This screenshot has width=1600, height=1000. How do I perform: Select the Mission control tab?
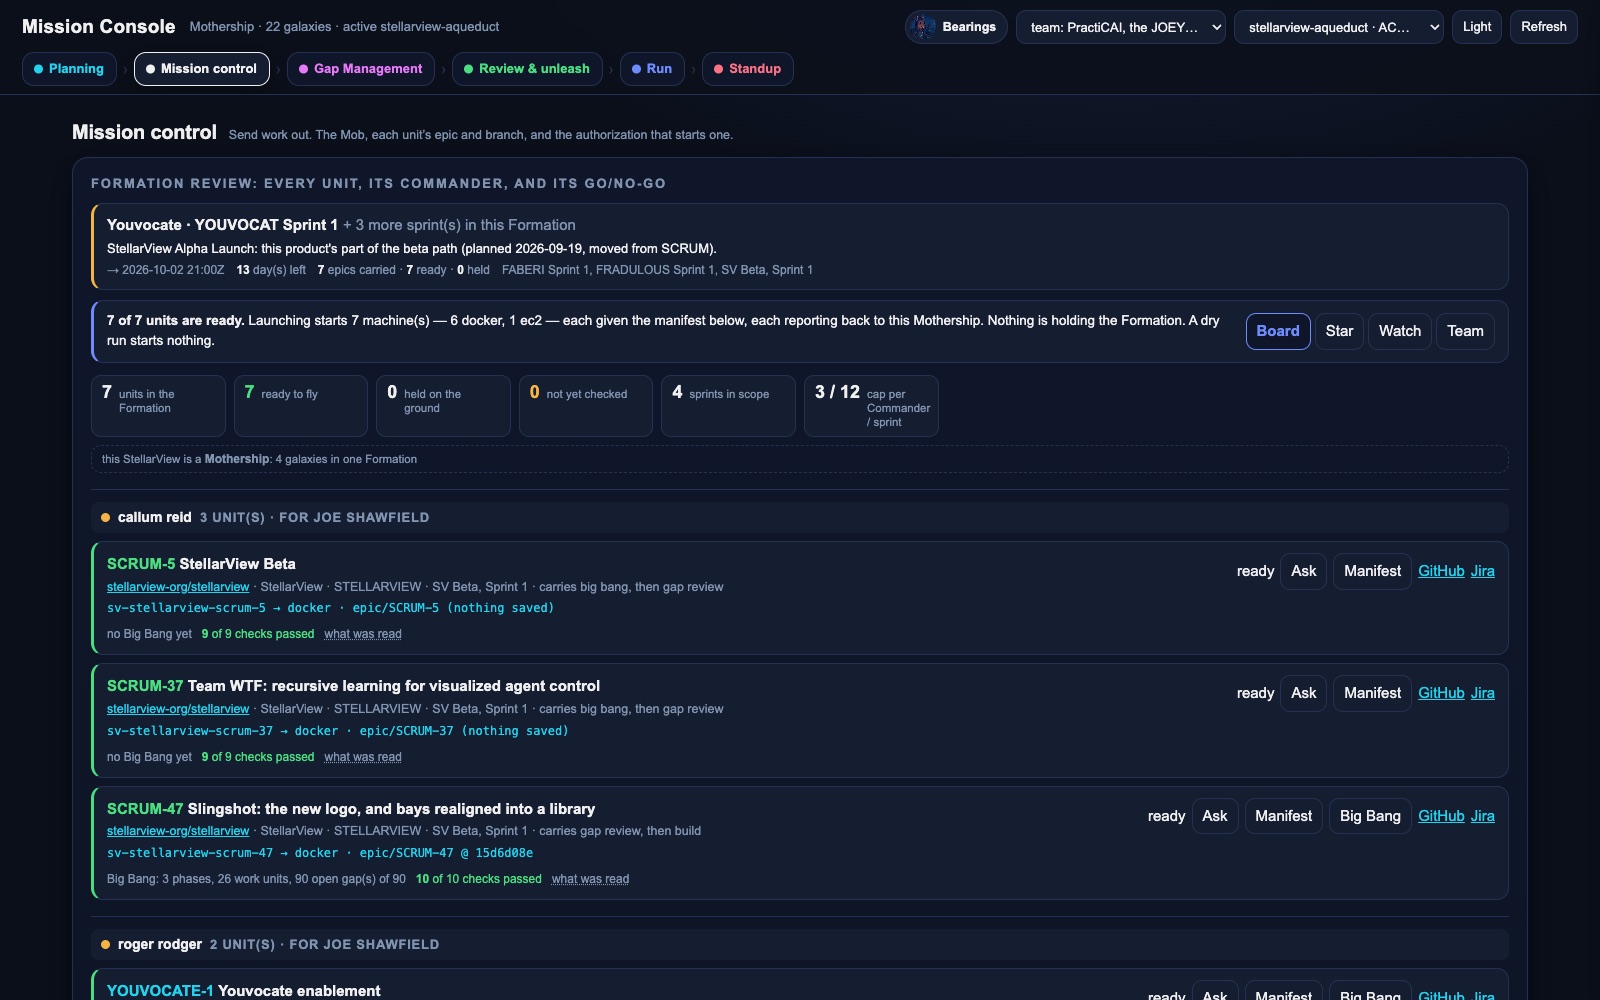(202, 69)
